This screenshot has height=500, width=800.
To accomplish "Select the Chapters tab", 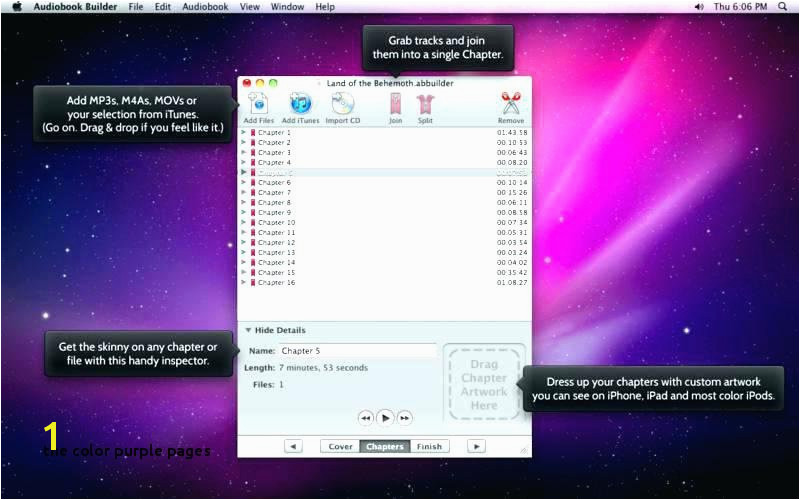I will coord(385,446).
